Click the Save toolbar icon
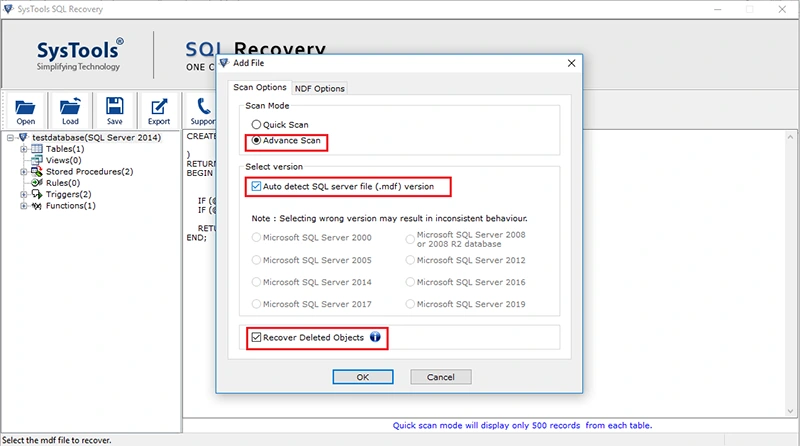Viewport: 800px width, 446px height. 114,106
